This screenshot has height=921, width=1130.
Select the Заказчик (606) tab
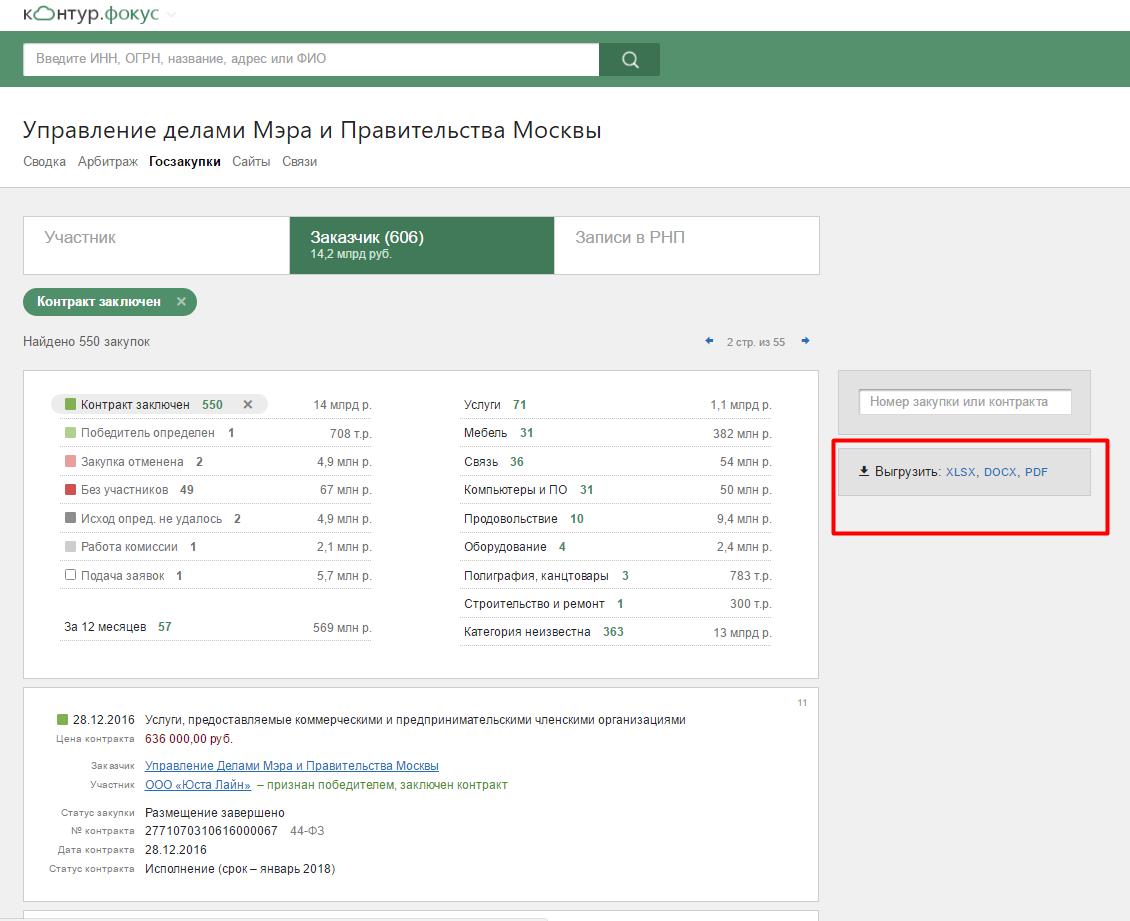tap(422, 246)
